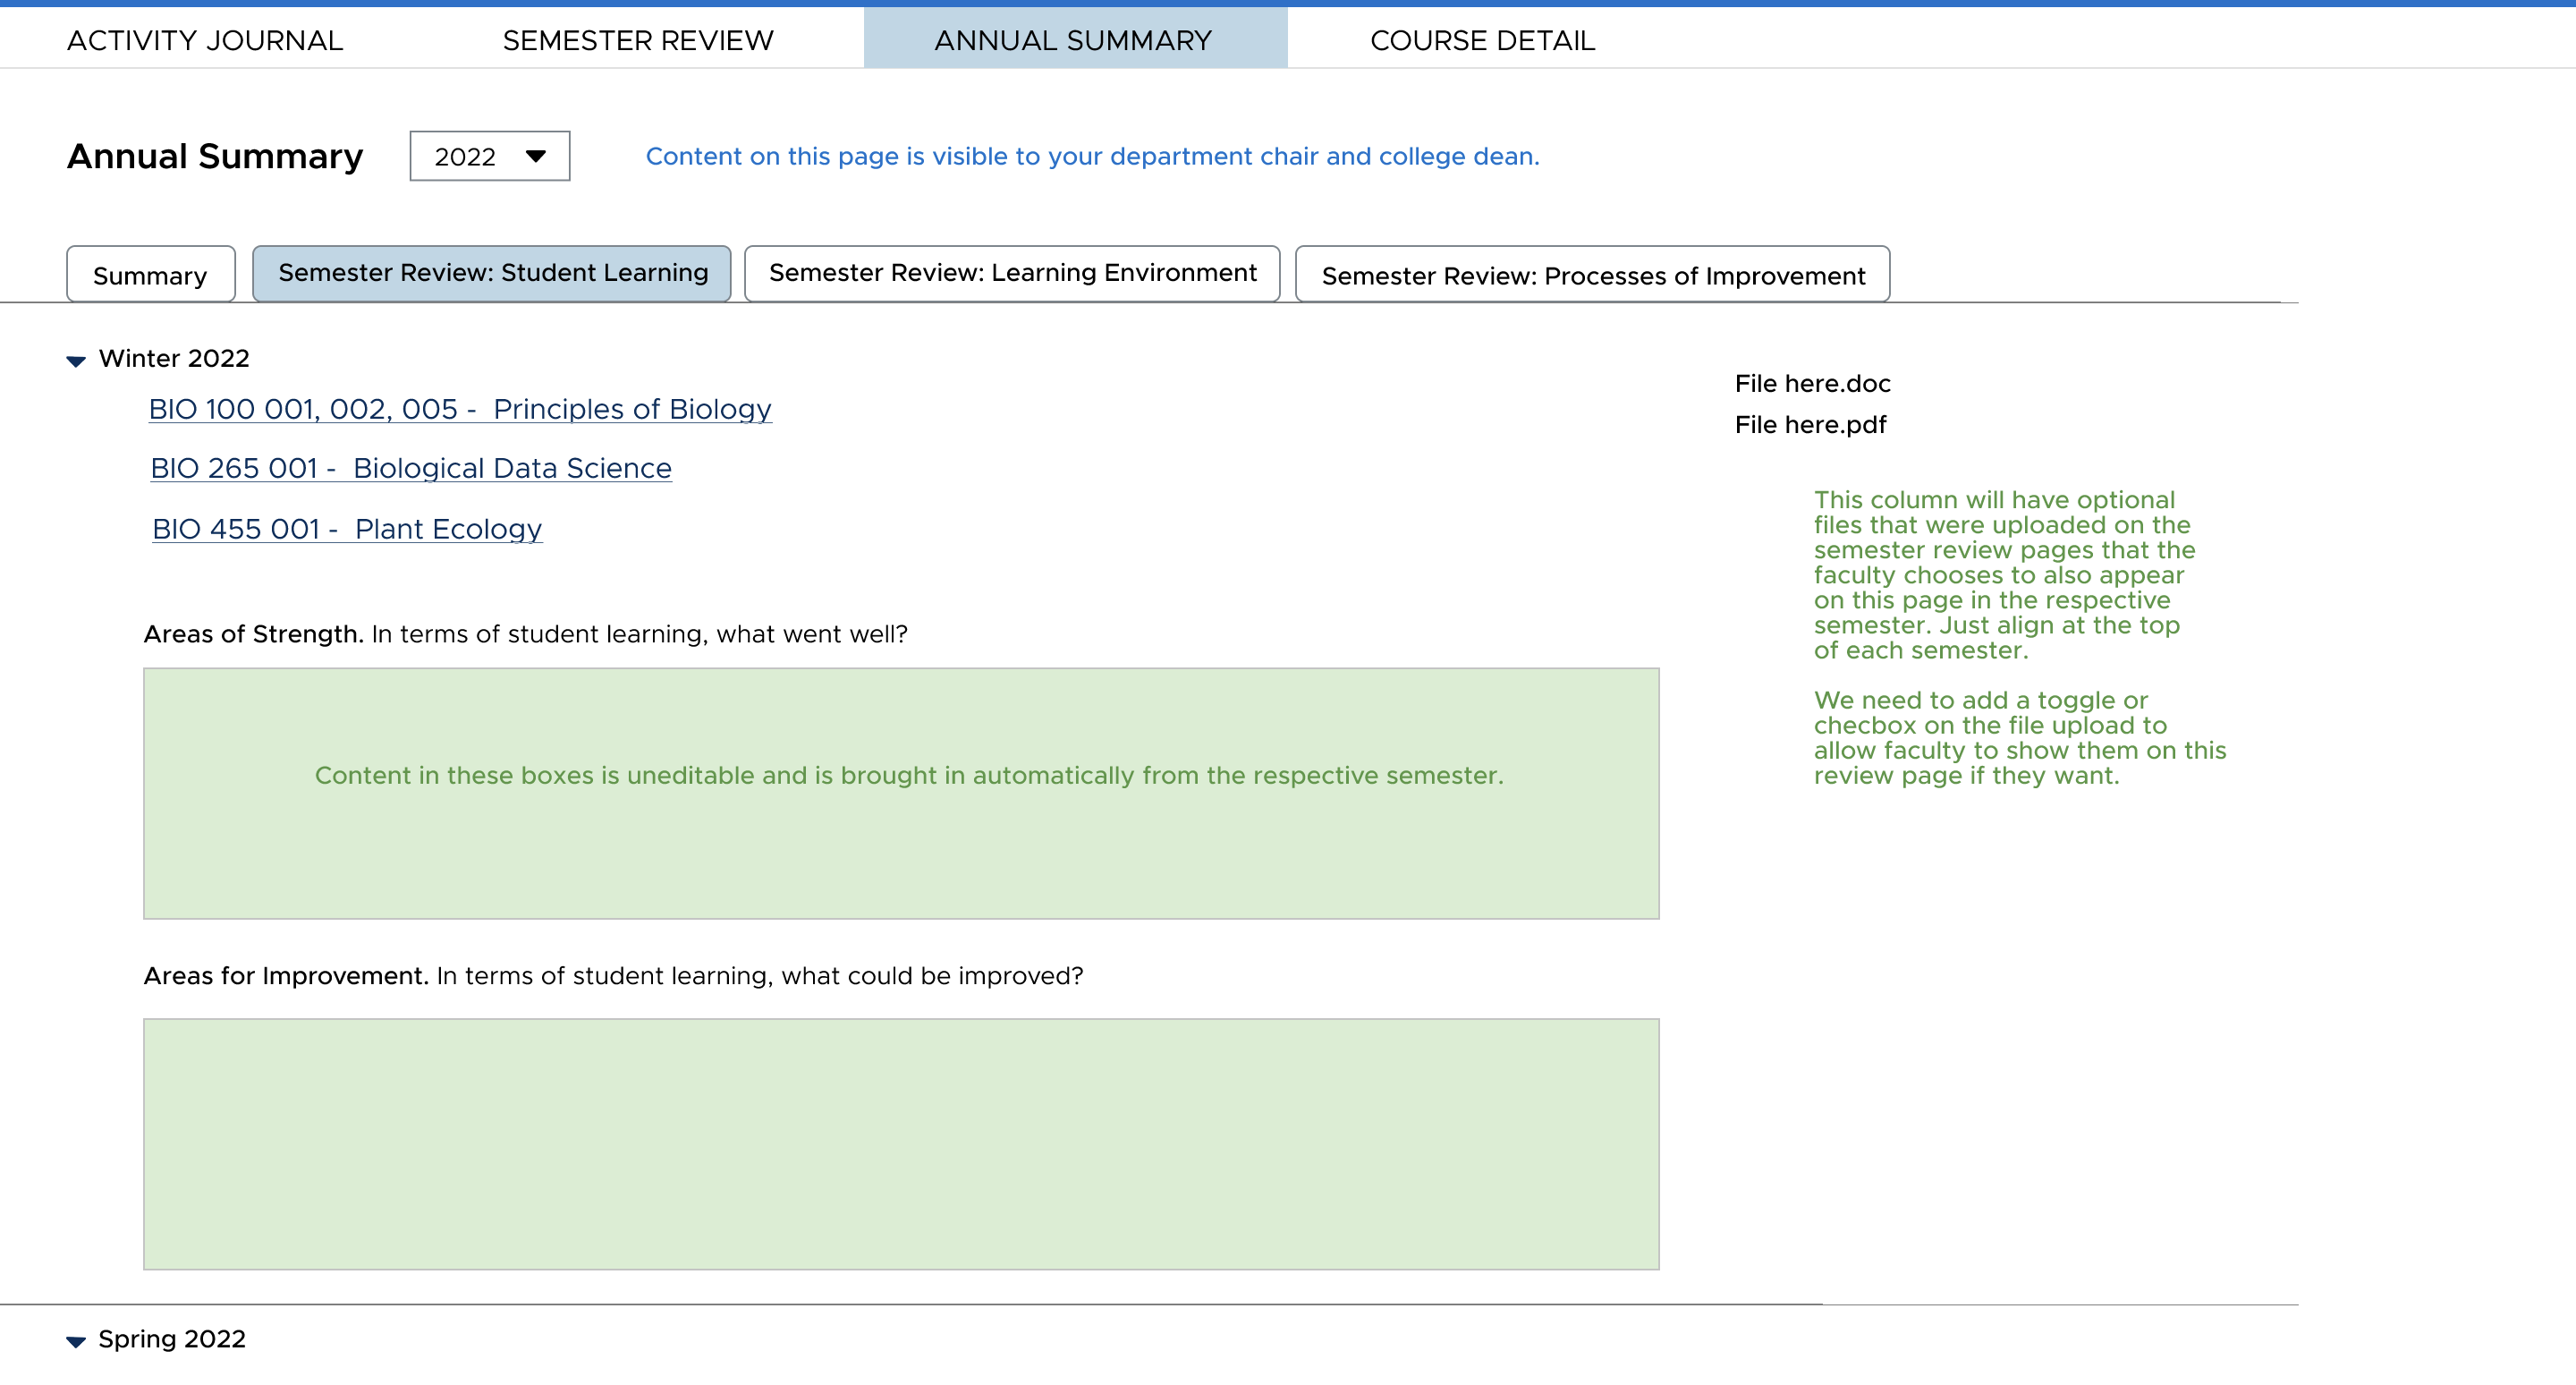Select the Annual Summary tab
The width and height of the screenshot is (2576, 1385).
[1074, 38]
